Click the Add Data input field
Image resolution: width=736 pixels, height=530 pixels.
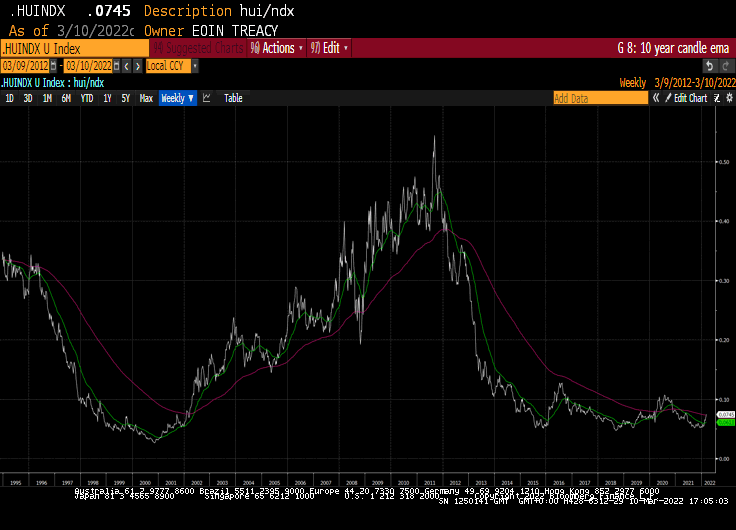click(x=600, y=98)
